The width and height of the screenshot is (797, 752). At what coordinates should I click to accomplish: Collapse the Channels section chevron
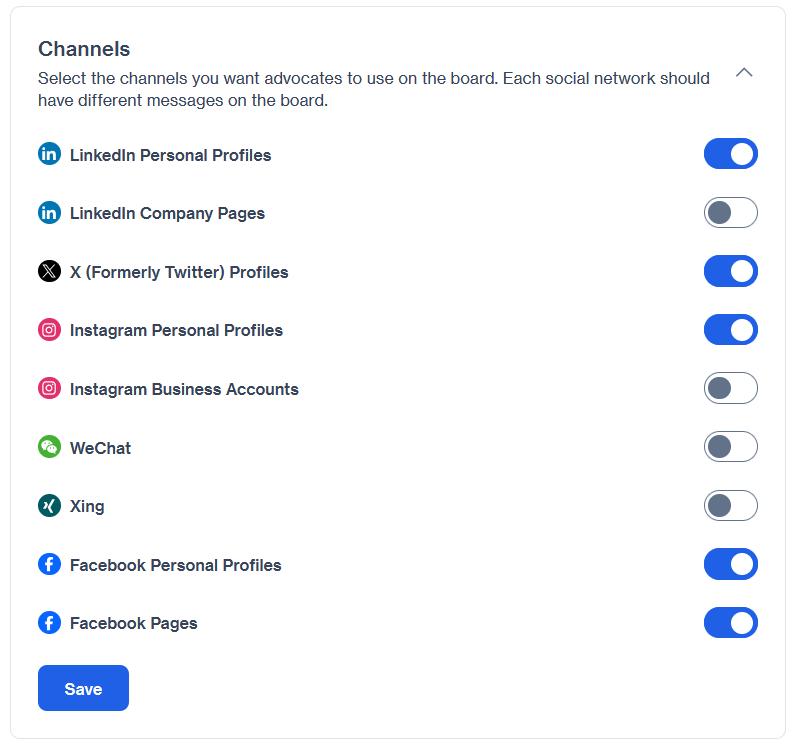(x=744, y=72)
